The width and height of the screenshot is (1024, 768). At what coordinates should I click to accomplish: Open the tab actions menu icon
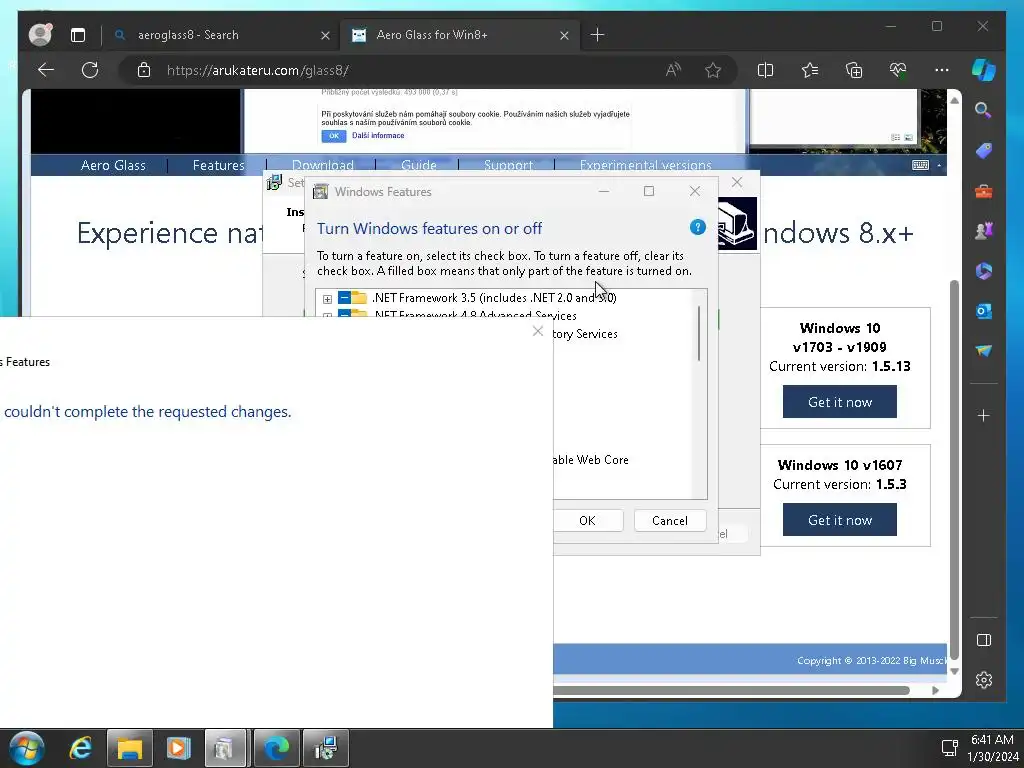click(78, 35)
